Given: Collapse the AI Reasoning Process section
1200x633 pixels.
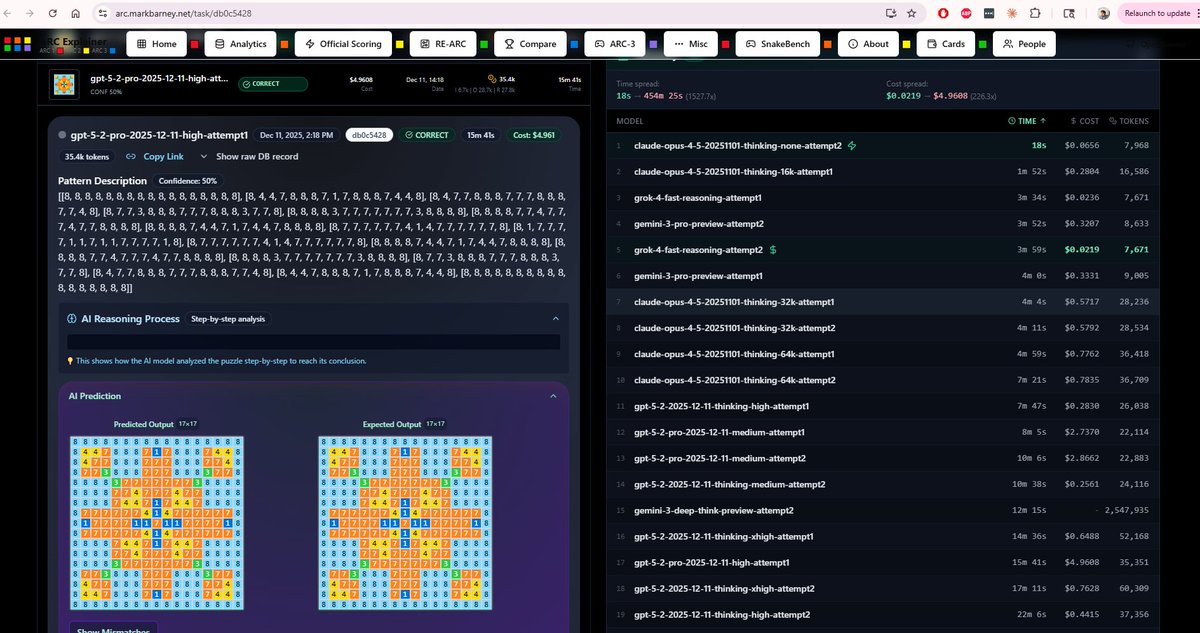Looking at the screenshot, I should 555,319.
